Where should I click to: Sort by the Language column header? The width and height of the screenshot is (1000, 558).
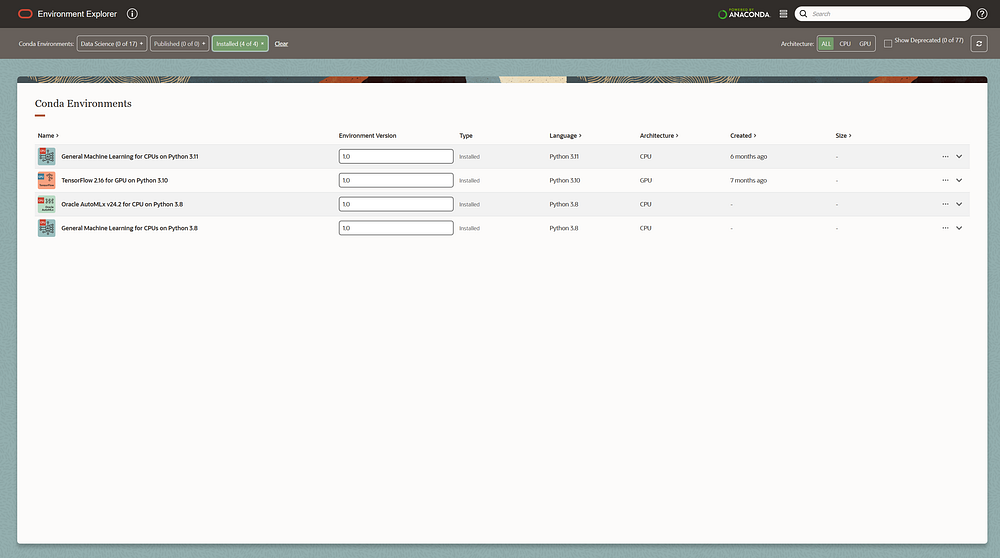565,135
